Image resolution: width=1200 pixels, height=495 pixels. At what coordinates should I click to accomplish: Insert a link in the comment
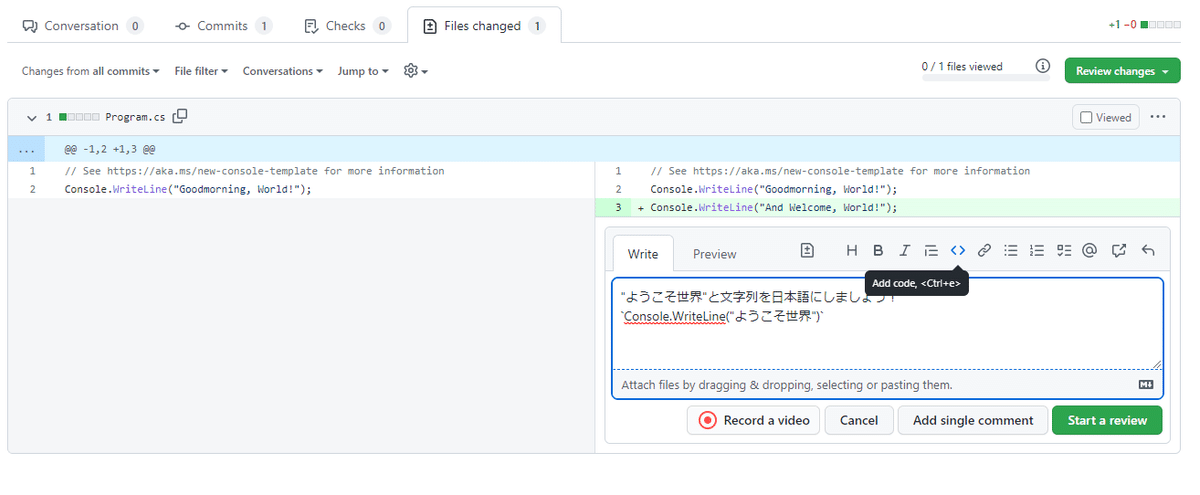coord(984,251)
